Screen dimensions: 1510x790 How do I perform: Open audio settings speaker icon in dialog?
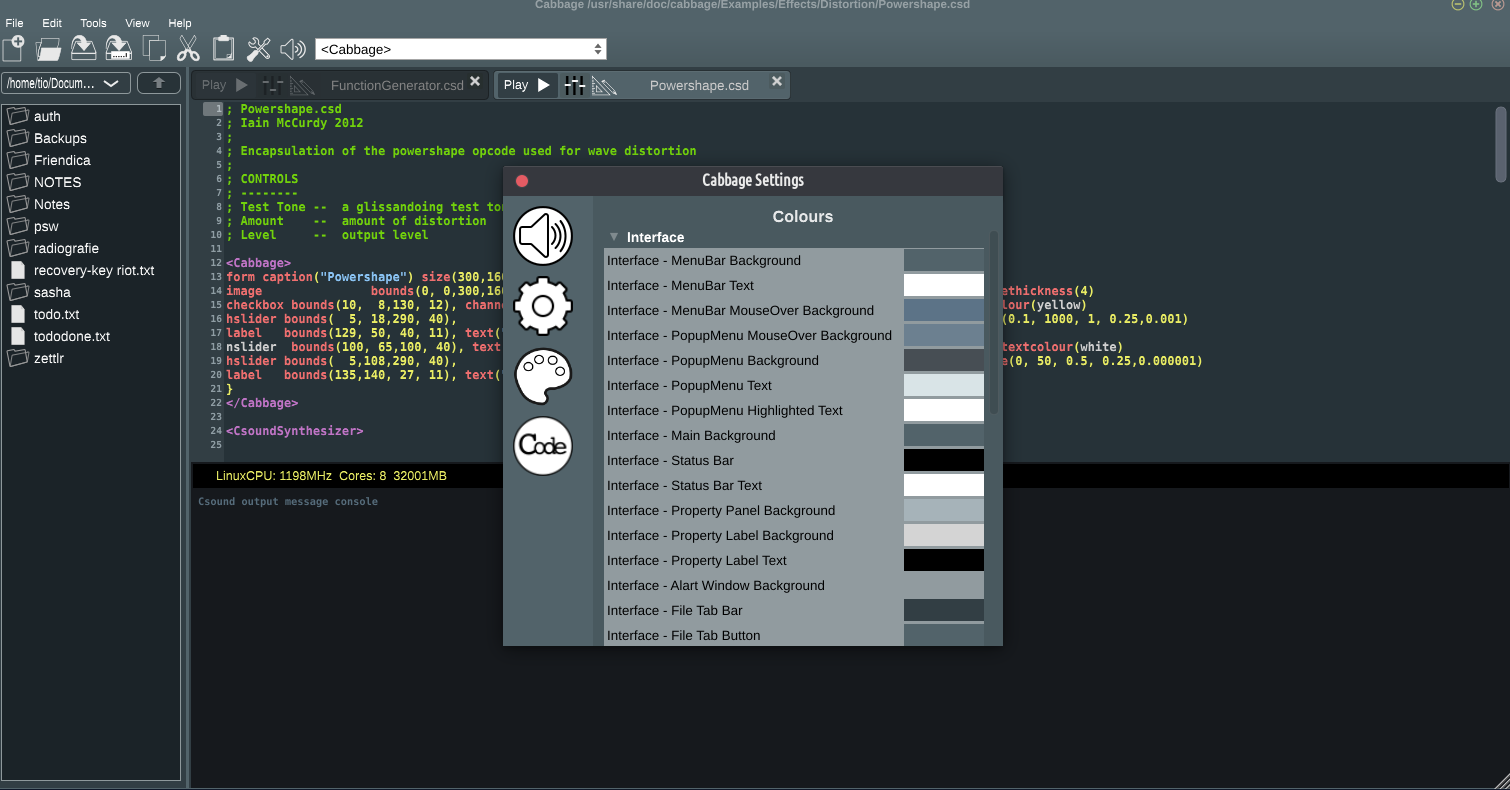pos(543,237)
